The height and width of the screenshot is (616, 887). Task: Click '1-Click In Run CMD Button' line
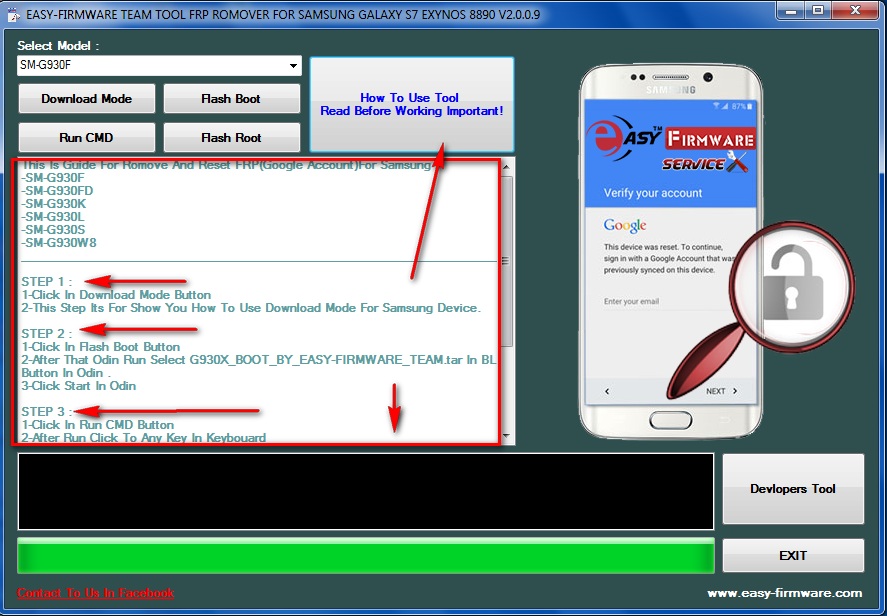click(98, 425)
